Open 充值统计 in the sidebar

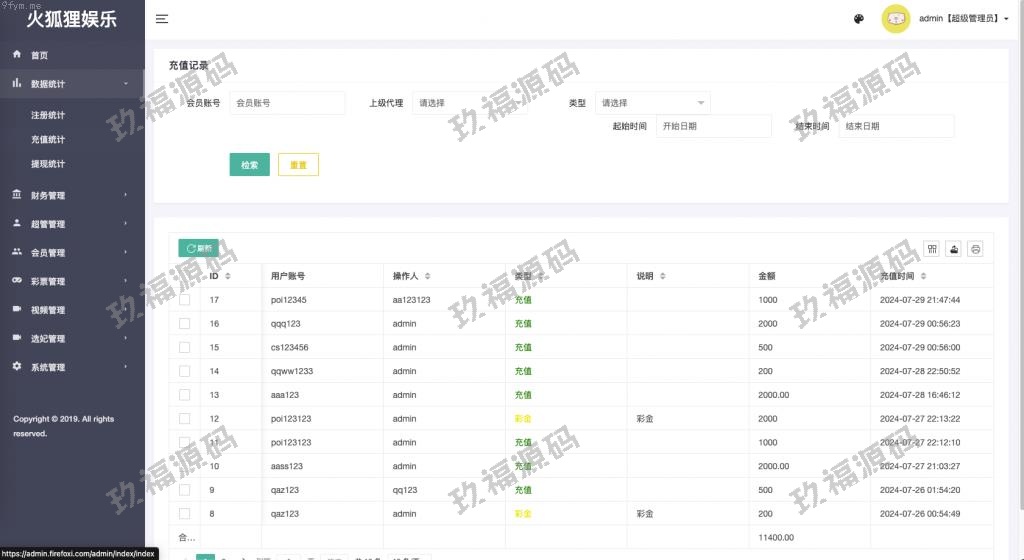(48, 140)
